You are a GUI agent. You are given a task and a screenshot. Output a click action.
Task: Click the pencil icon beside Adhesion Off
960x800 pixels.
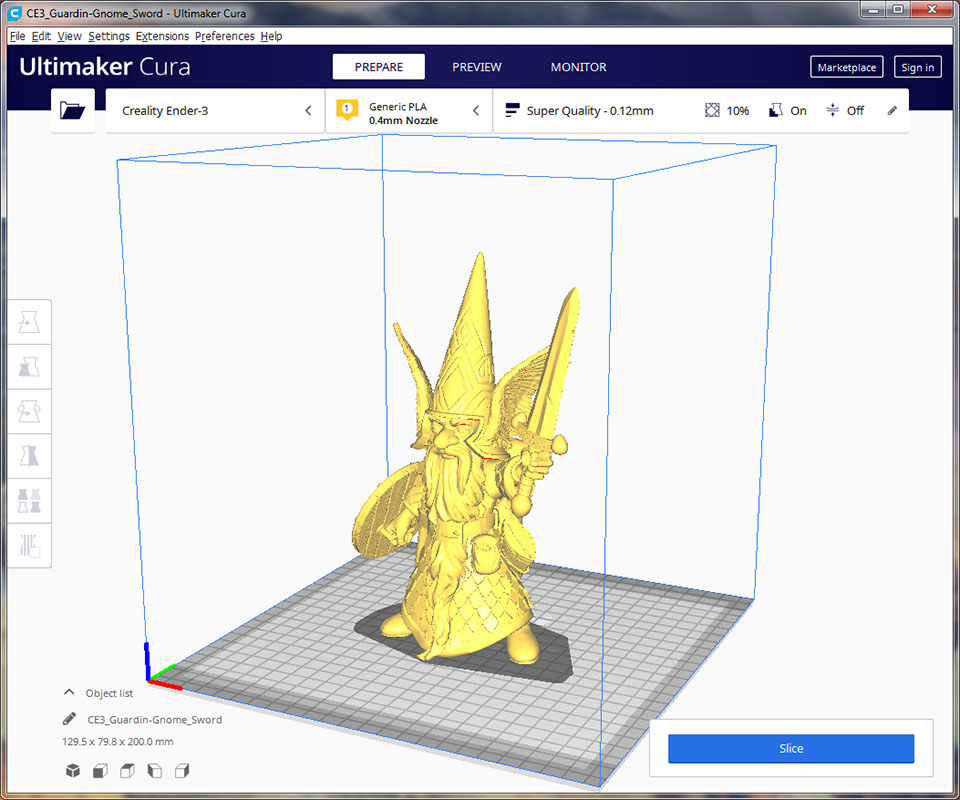tap(892, 111)
